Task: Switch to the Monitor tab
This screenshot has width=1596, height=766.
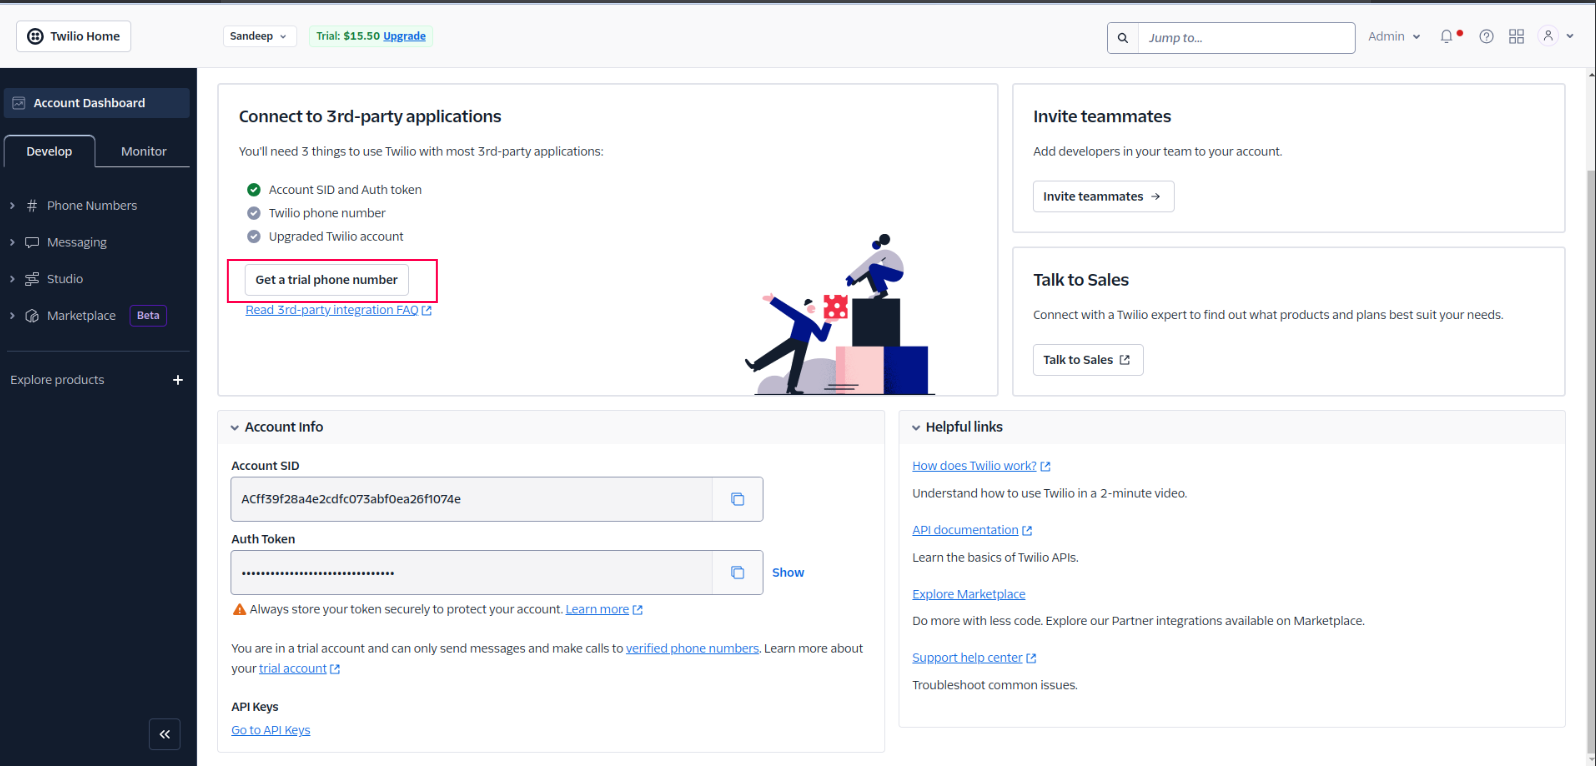Action: 144,151
